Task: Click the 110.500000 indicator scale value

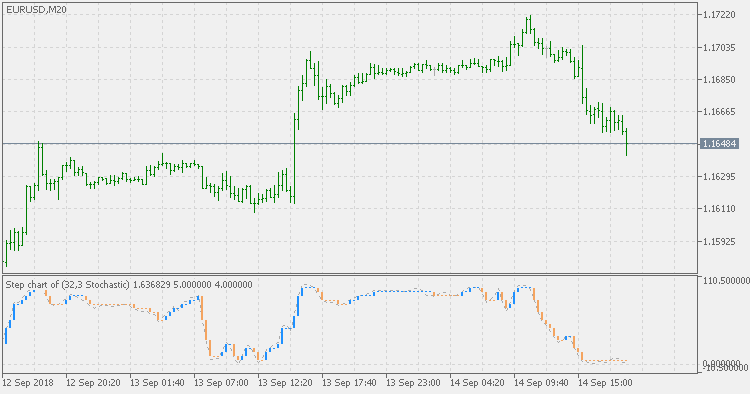Action: tap(726, 280)
